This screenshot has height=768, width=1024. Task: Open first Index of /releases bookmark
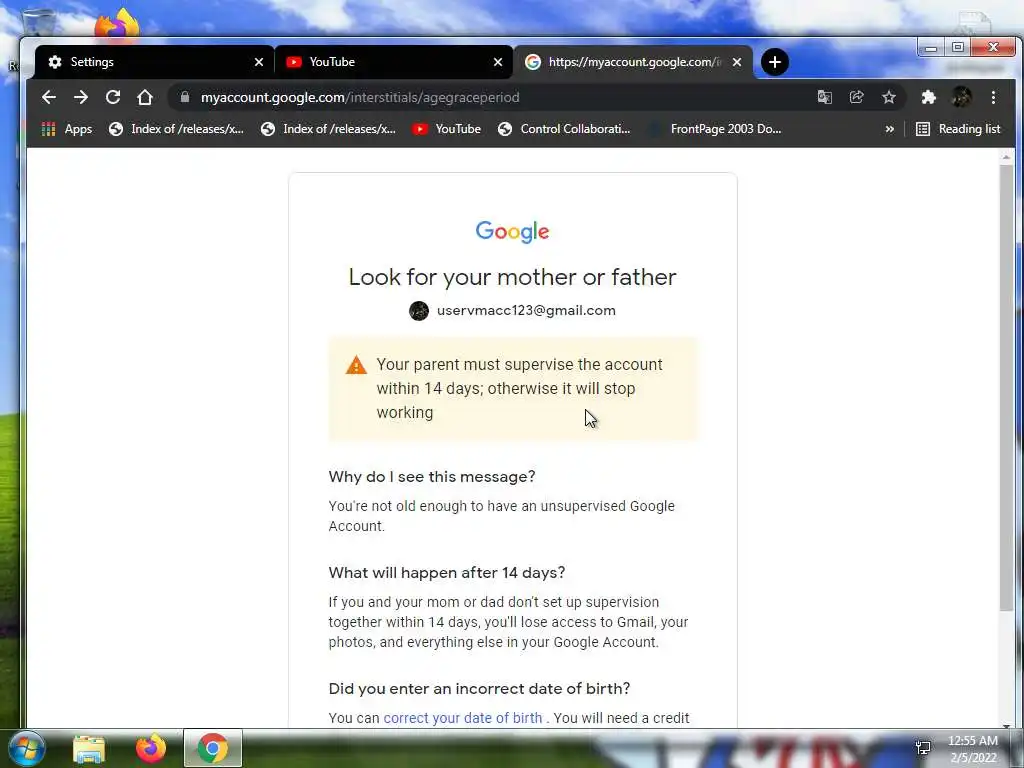pyautogui.click(x=176, y=129)
